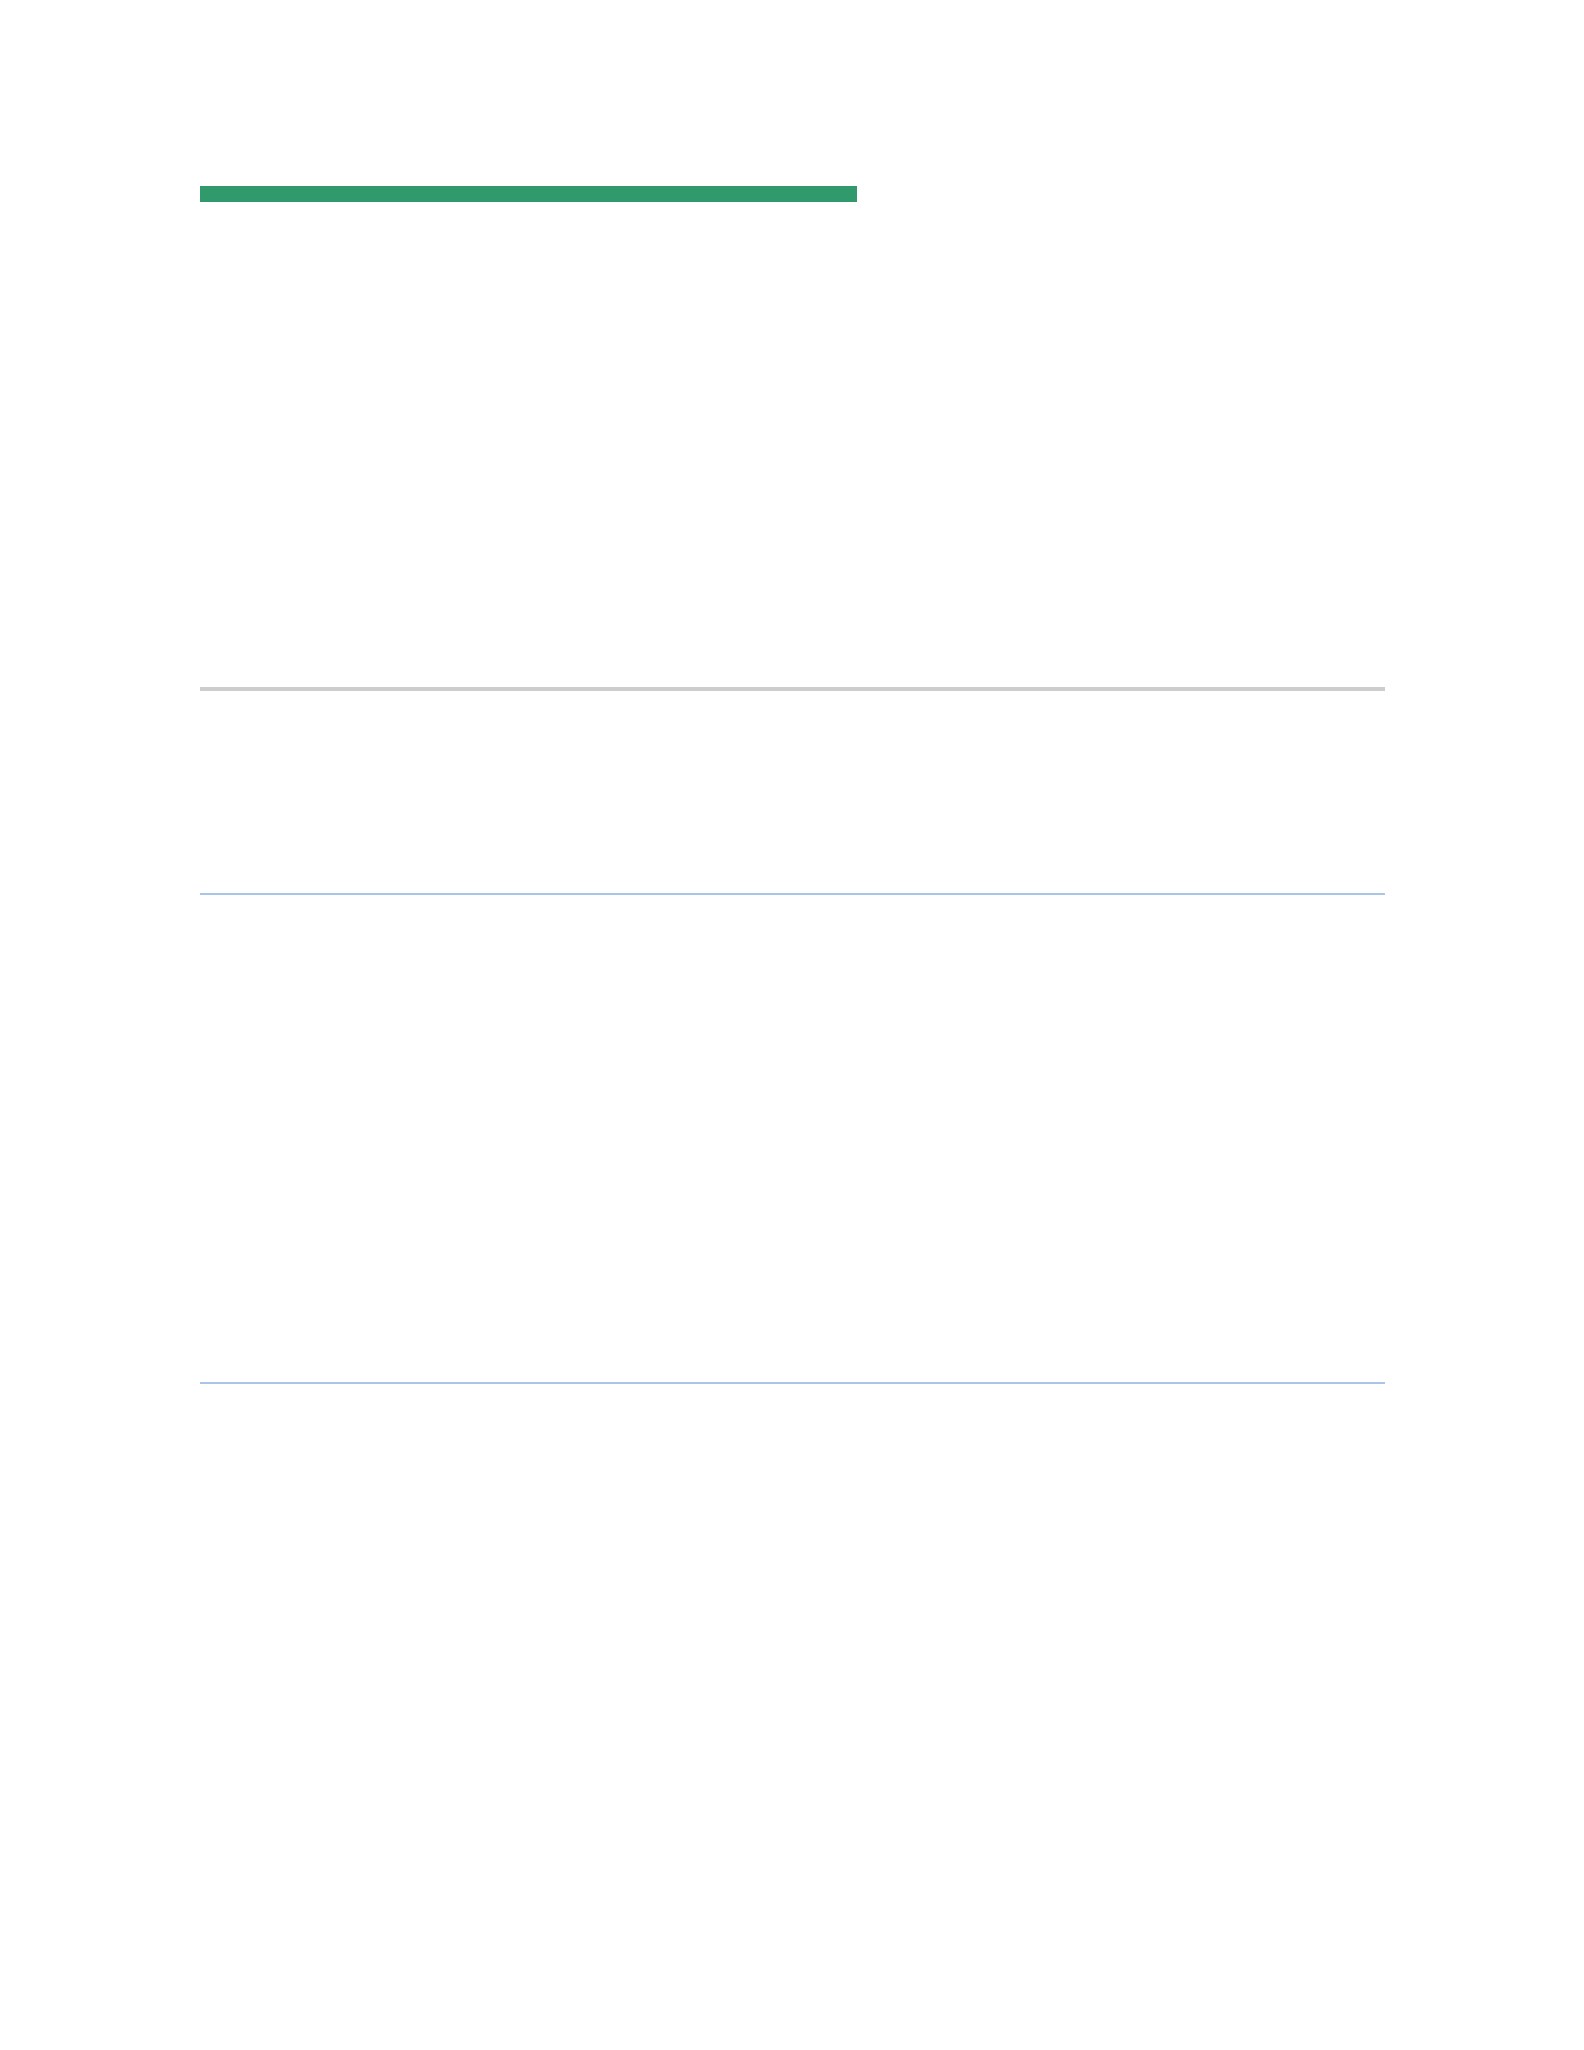This screenshot has width=1584, height=2050.
Task: Click blank area between green bar and gray divider
Action: (792, 445)
